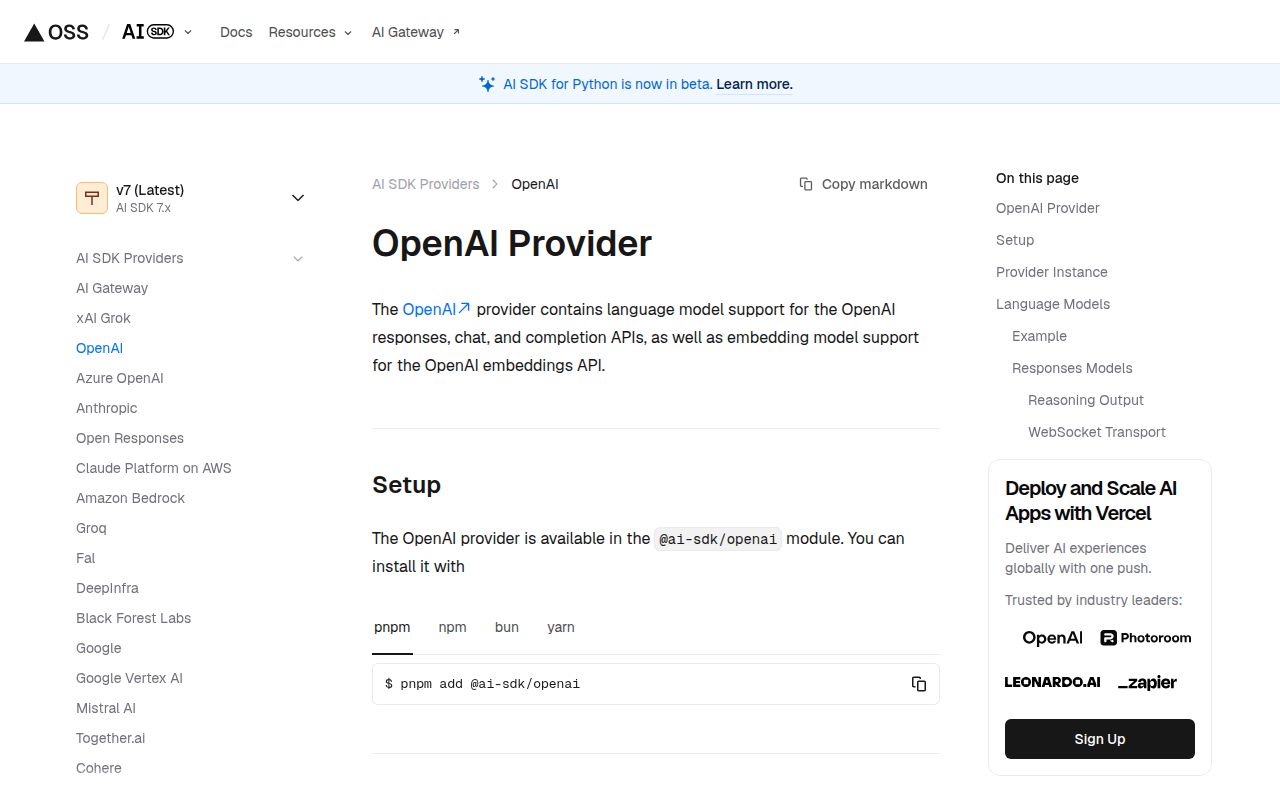Screen dimensions: 1280x800
Task: Open Anthropic provider page
Action: tap(106, 408)
